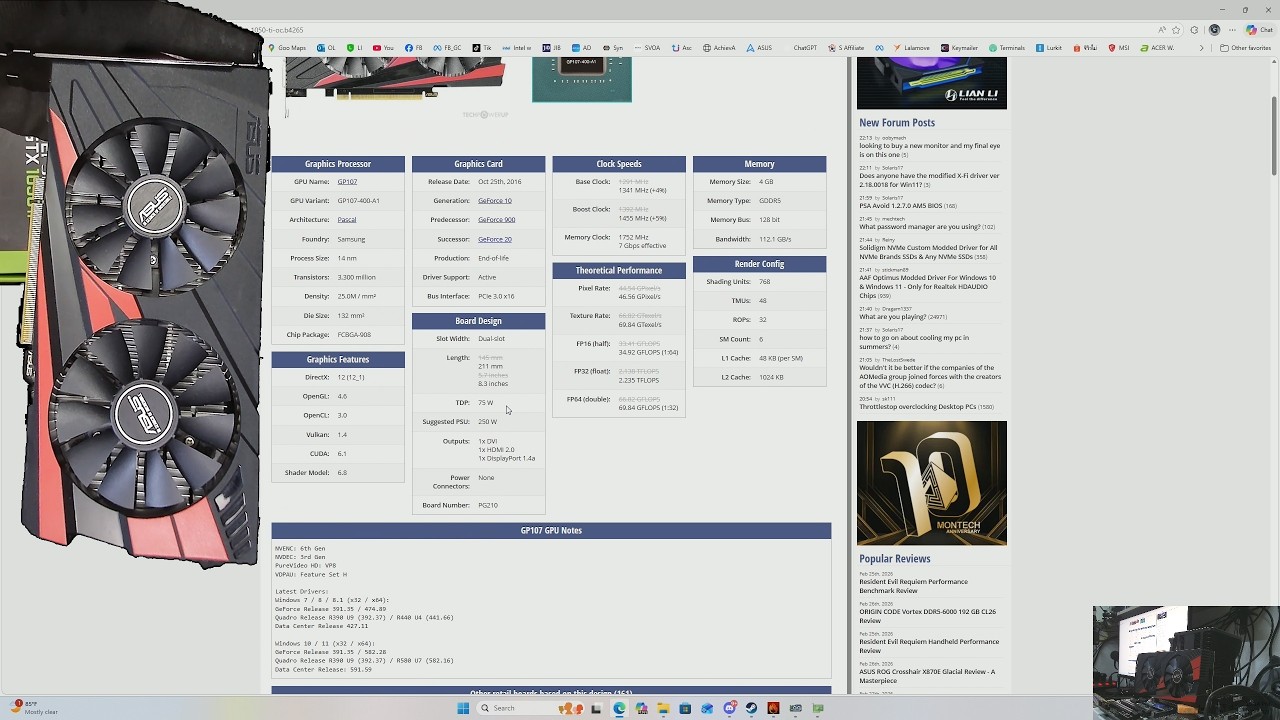The width and height of the screenshot is (1280, 720).
Task: Open 'PSA Avoid 1.2.7.0 AM5 BIOS' post
Action: pos(900,206)
